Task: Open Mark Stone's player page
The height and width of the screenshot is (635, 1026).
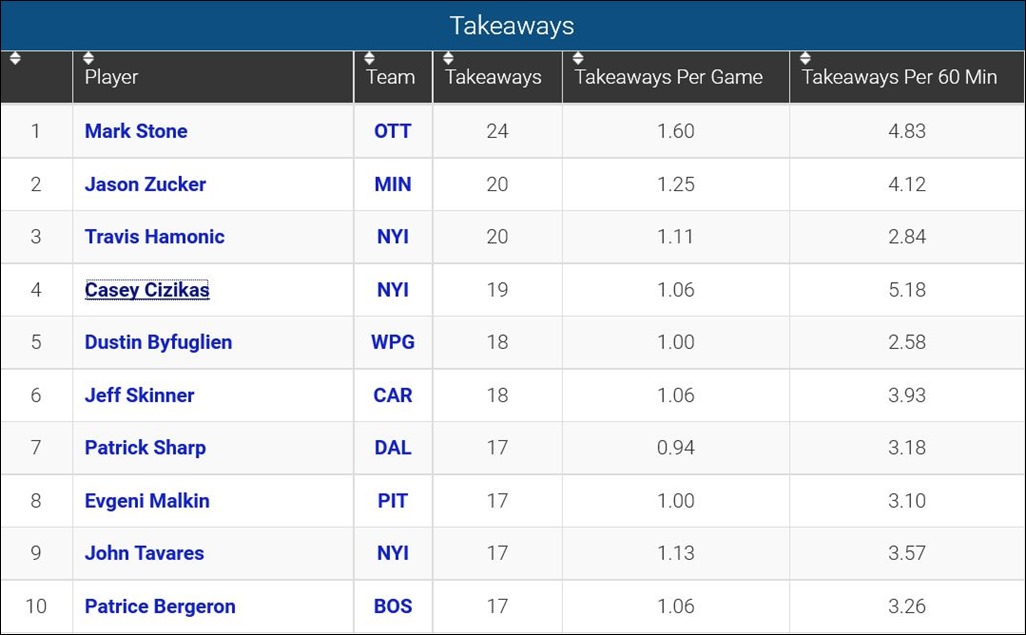Action: pos(136,131)
